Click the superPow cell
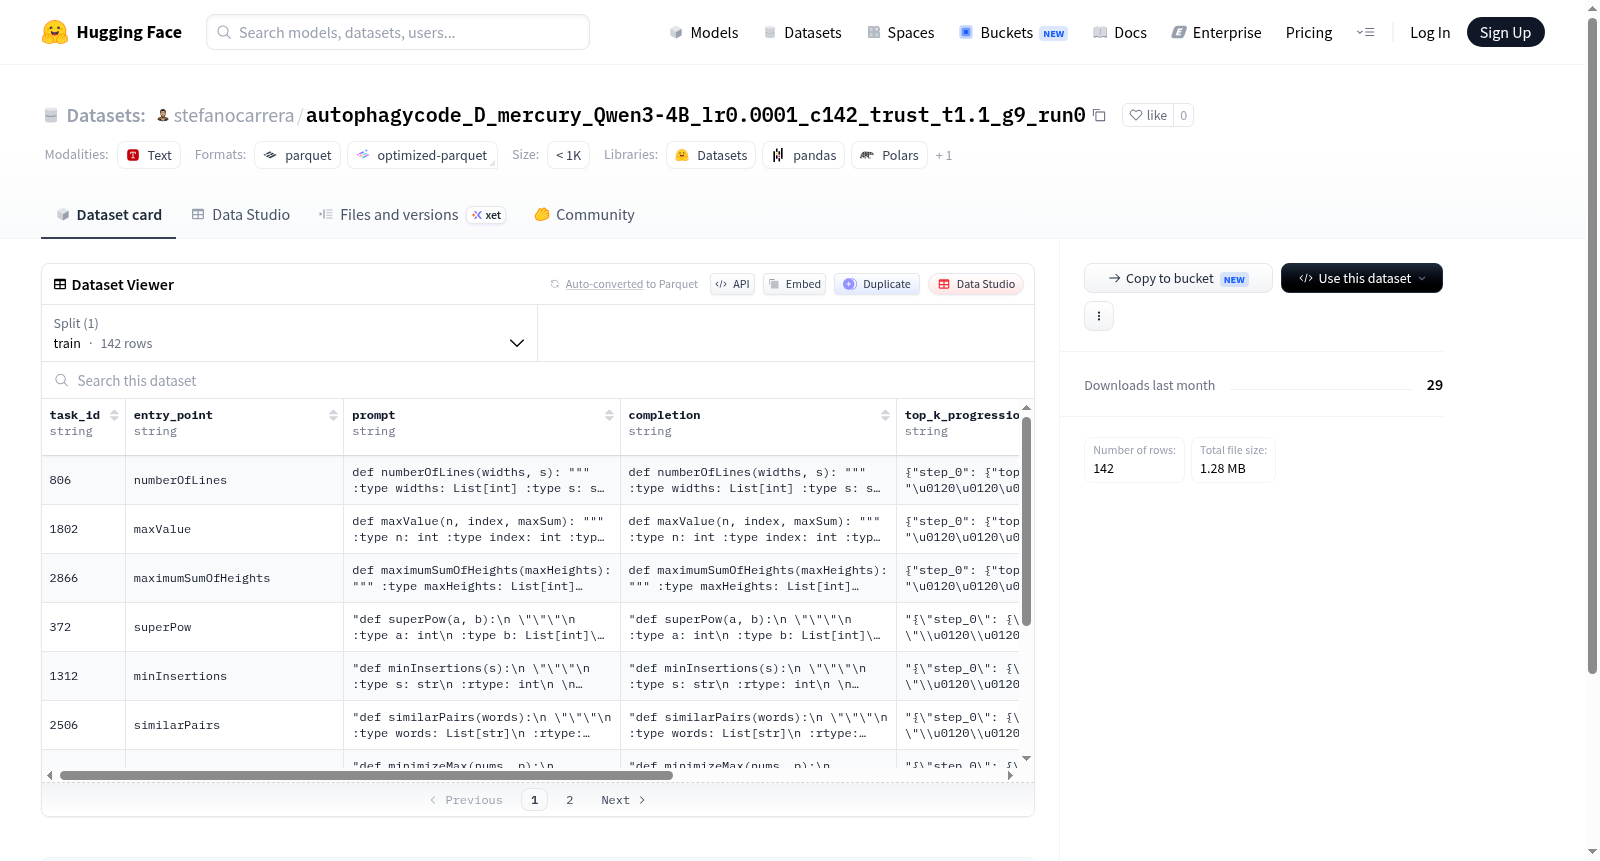Screen dimensions: 1600x861 (235, 627)
